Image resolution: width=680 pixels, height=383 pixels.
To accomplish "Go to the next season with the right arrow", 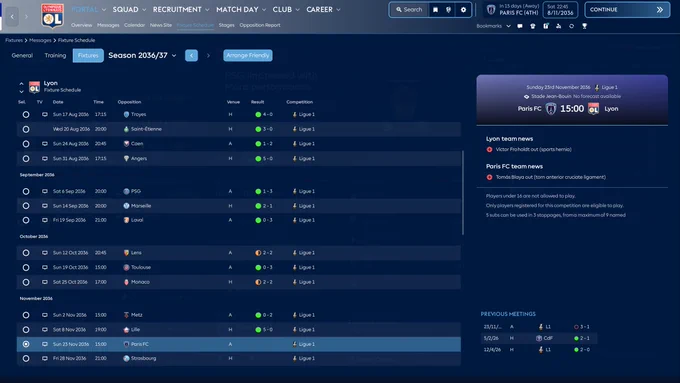I will (208, 56).
